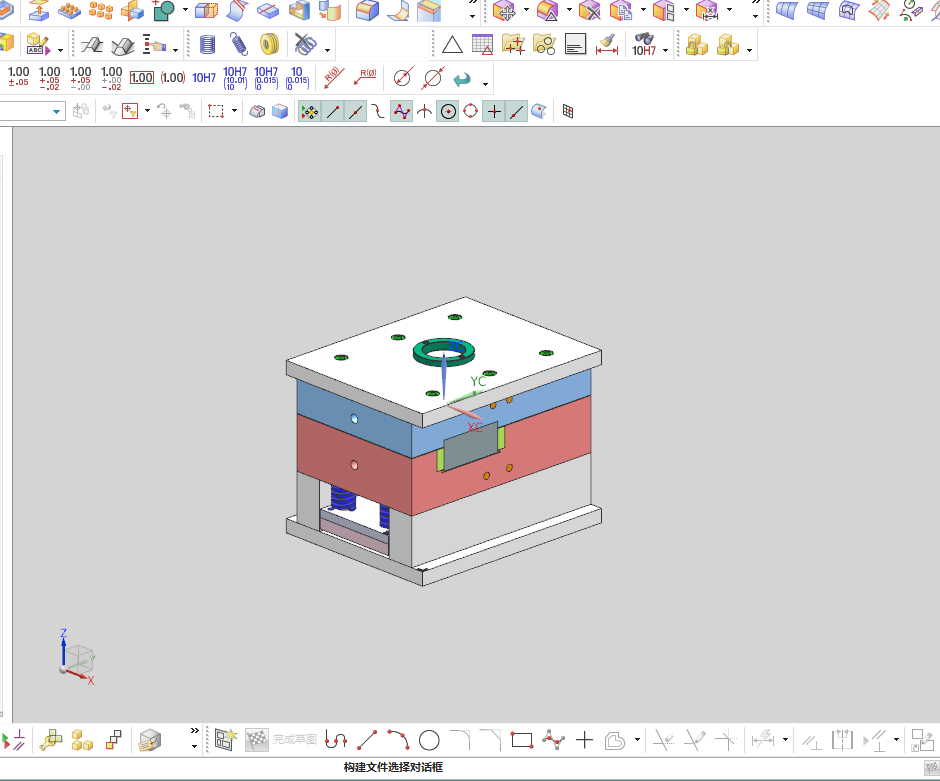
Task: Open the binoculars 10H7 fit search tool
Action: point(644,45)
